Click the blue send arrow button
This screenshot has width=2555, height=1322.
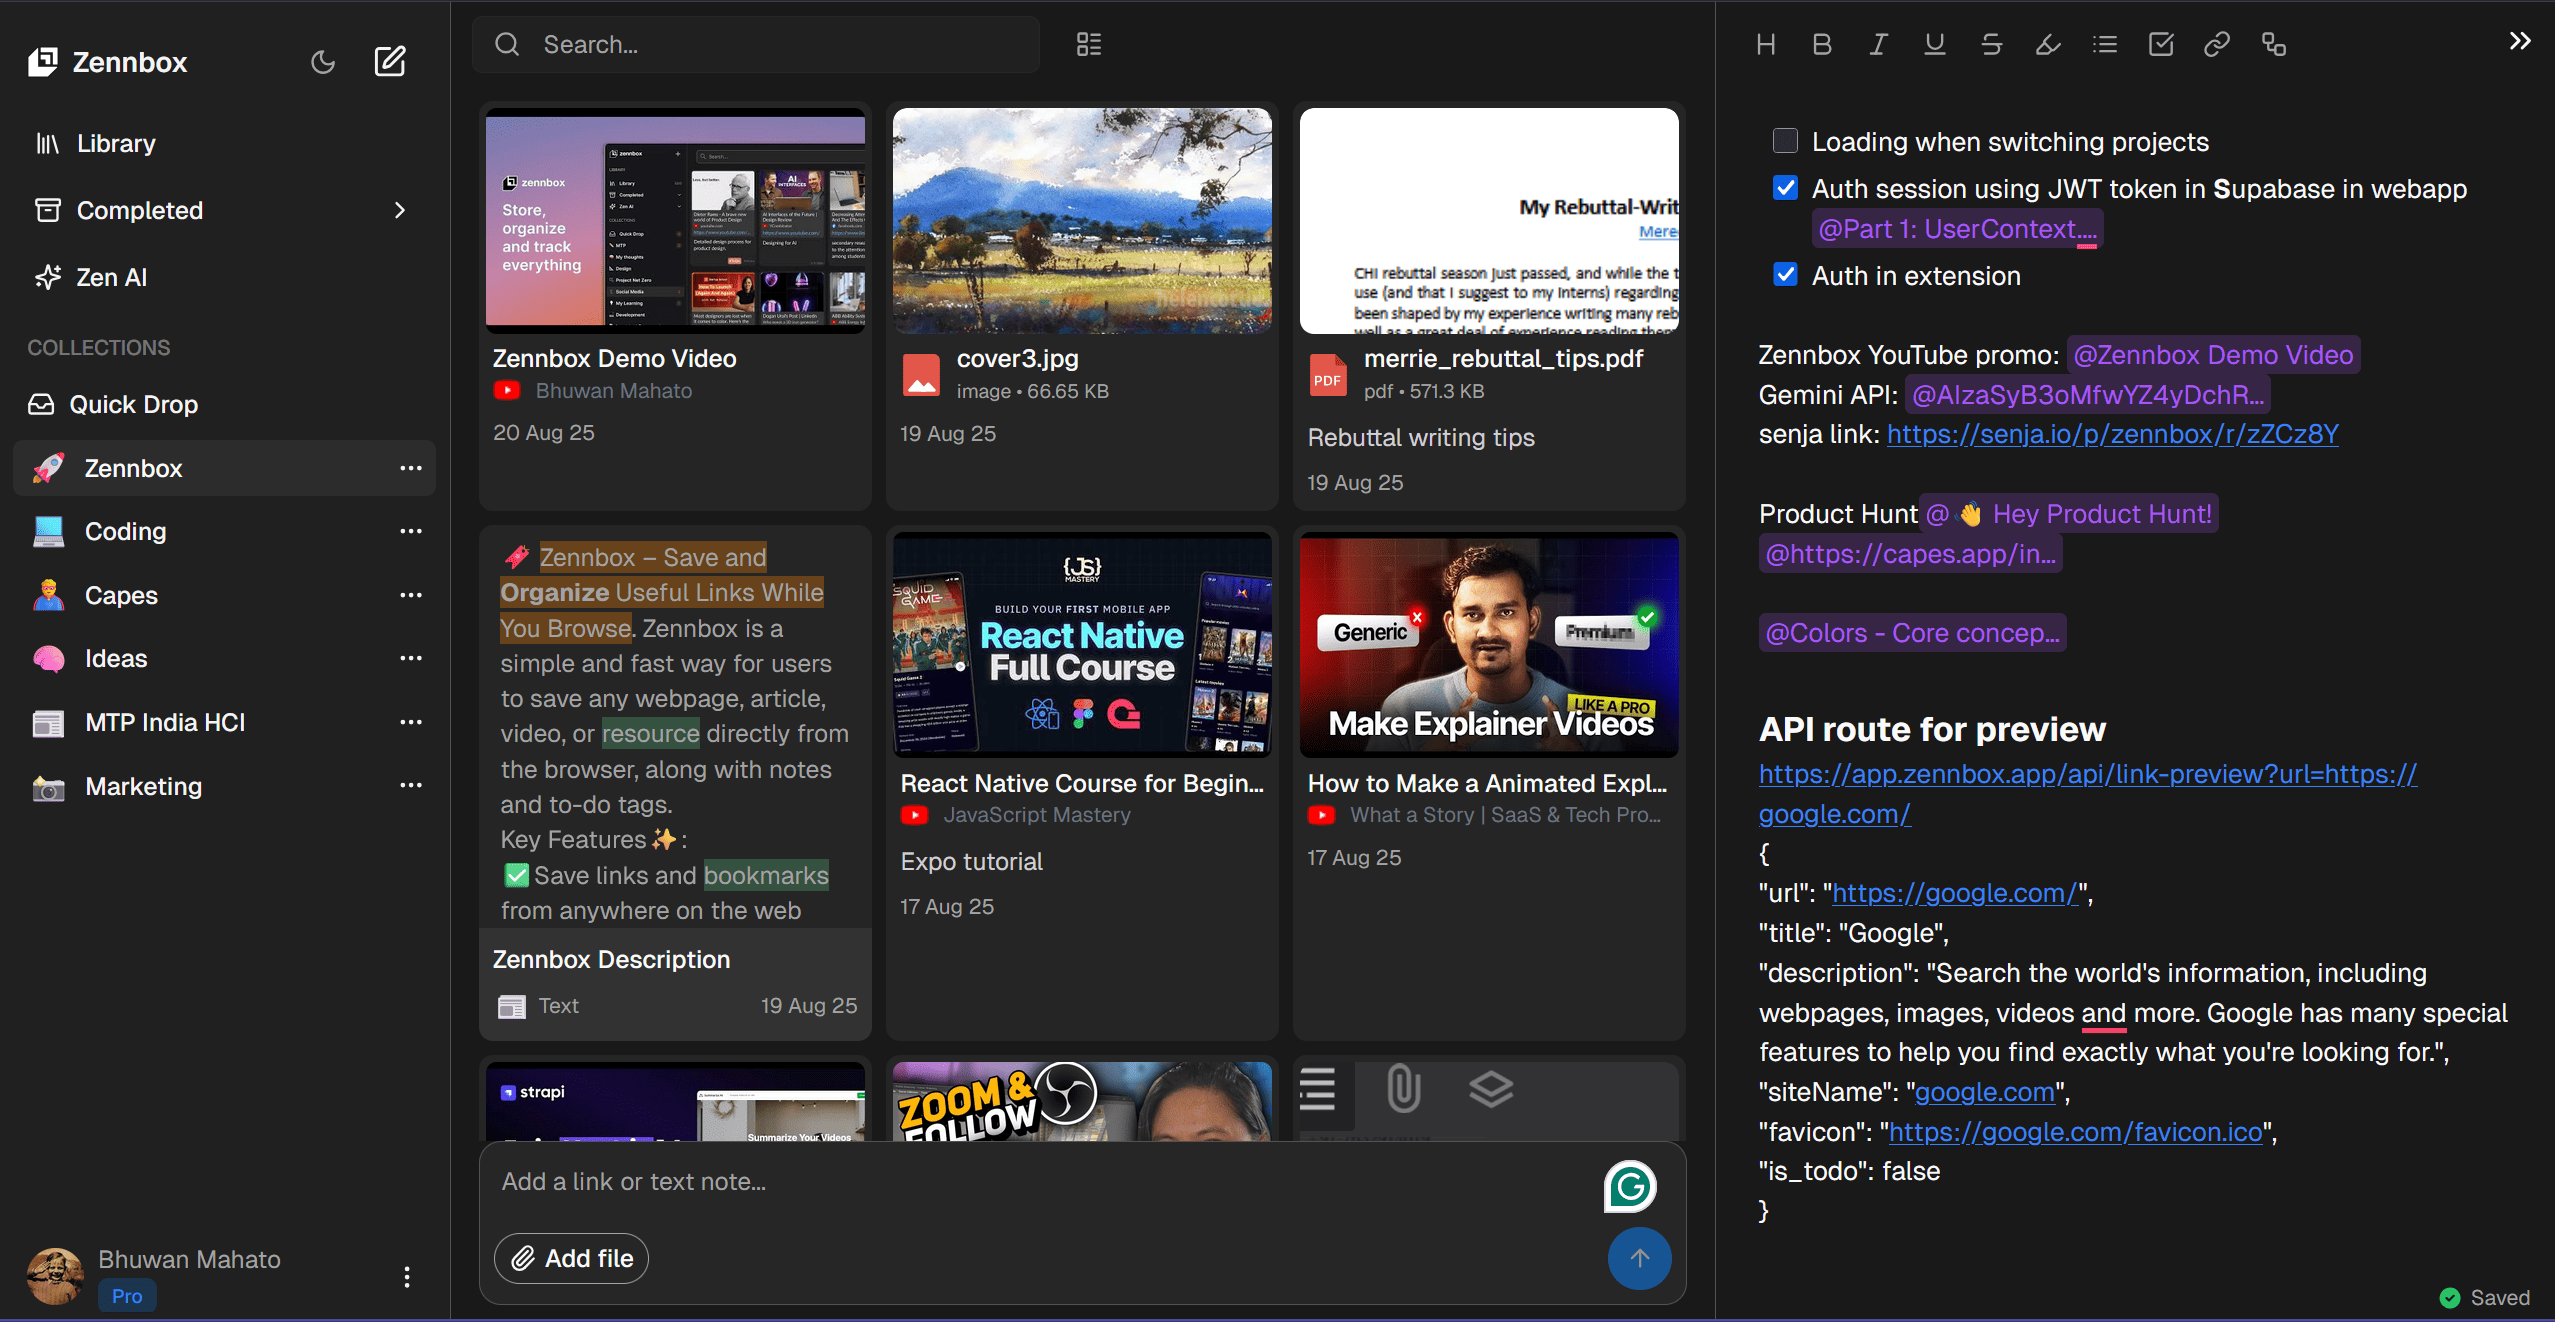[1639, 1258]
